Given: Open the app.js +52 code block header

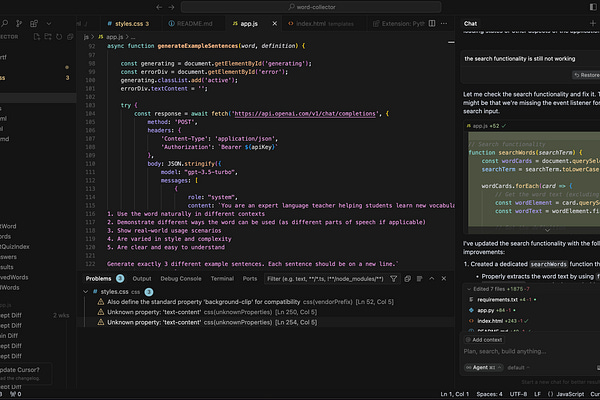Looking at the screenshot, I should [486, 126].
